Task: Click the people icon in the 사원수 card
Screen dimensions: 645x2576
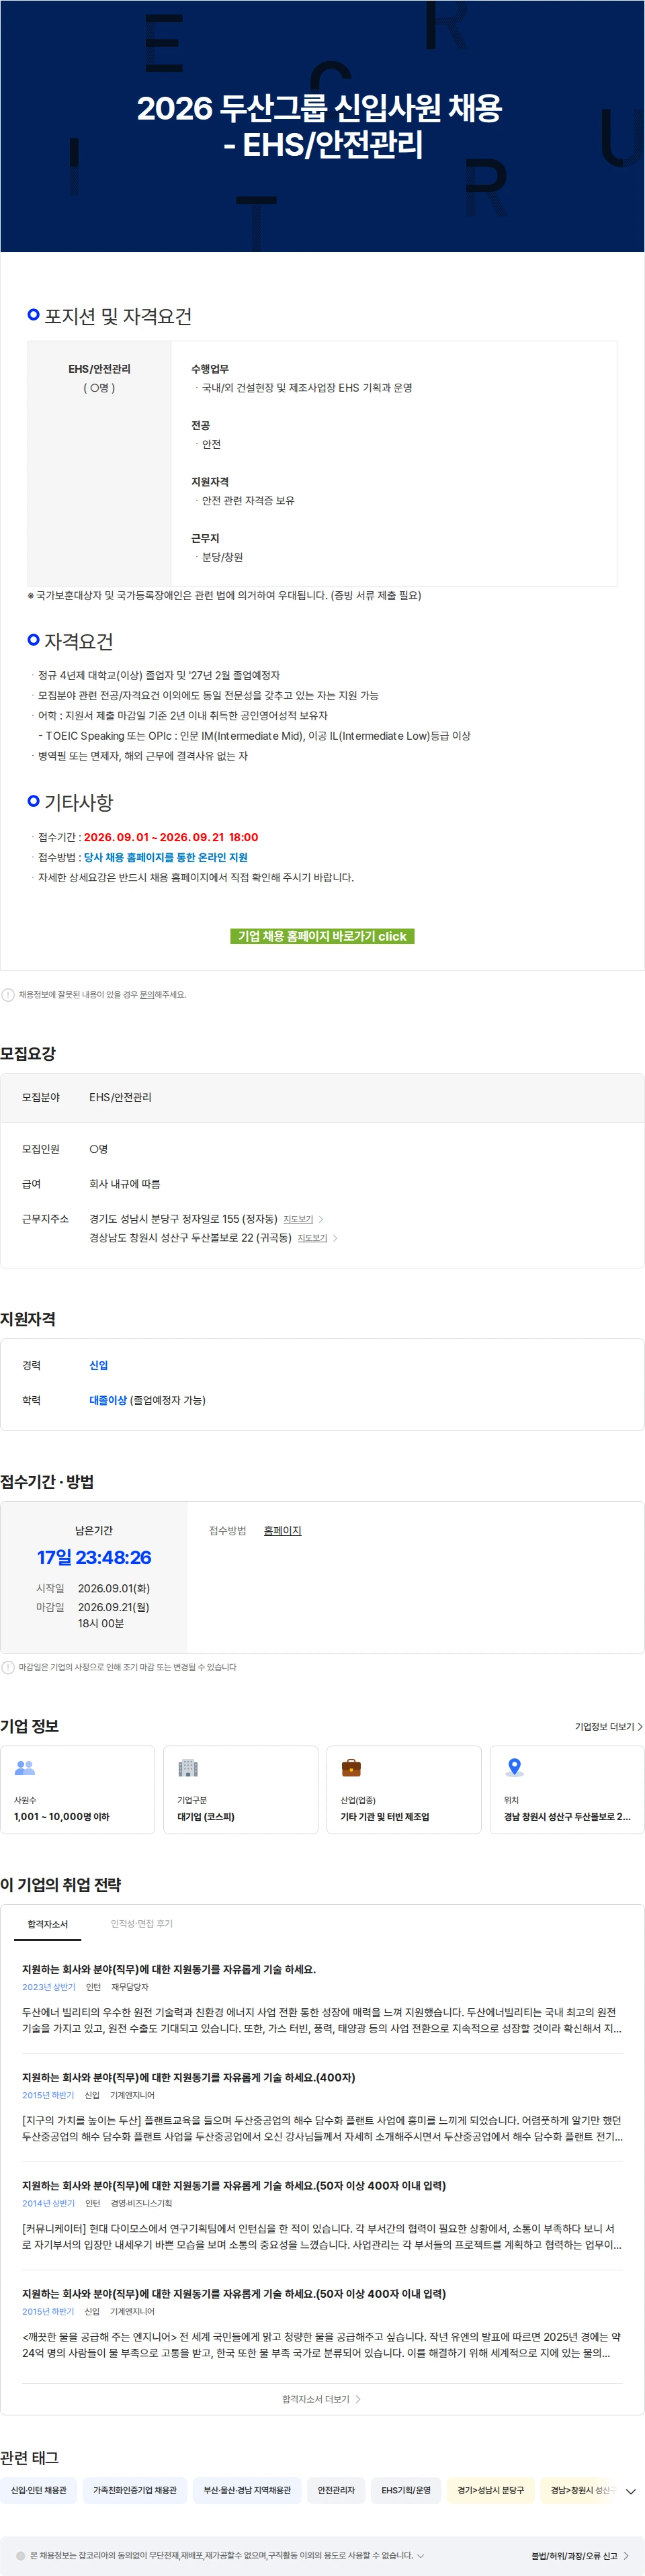Action: [25, 1768]
